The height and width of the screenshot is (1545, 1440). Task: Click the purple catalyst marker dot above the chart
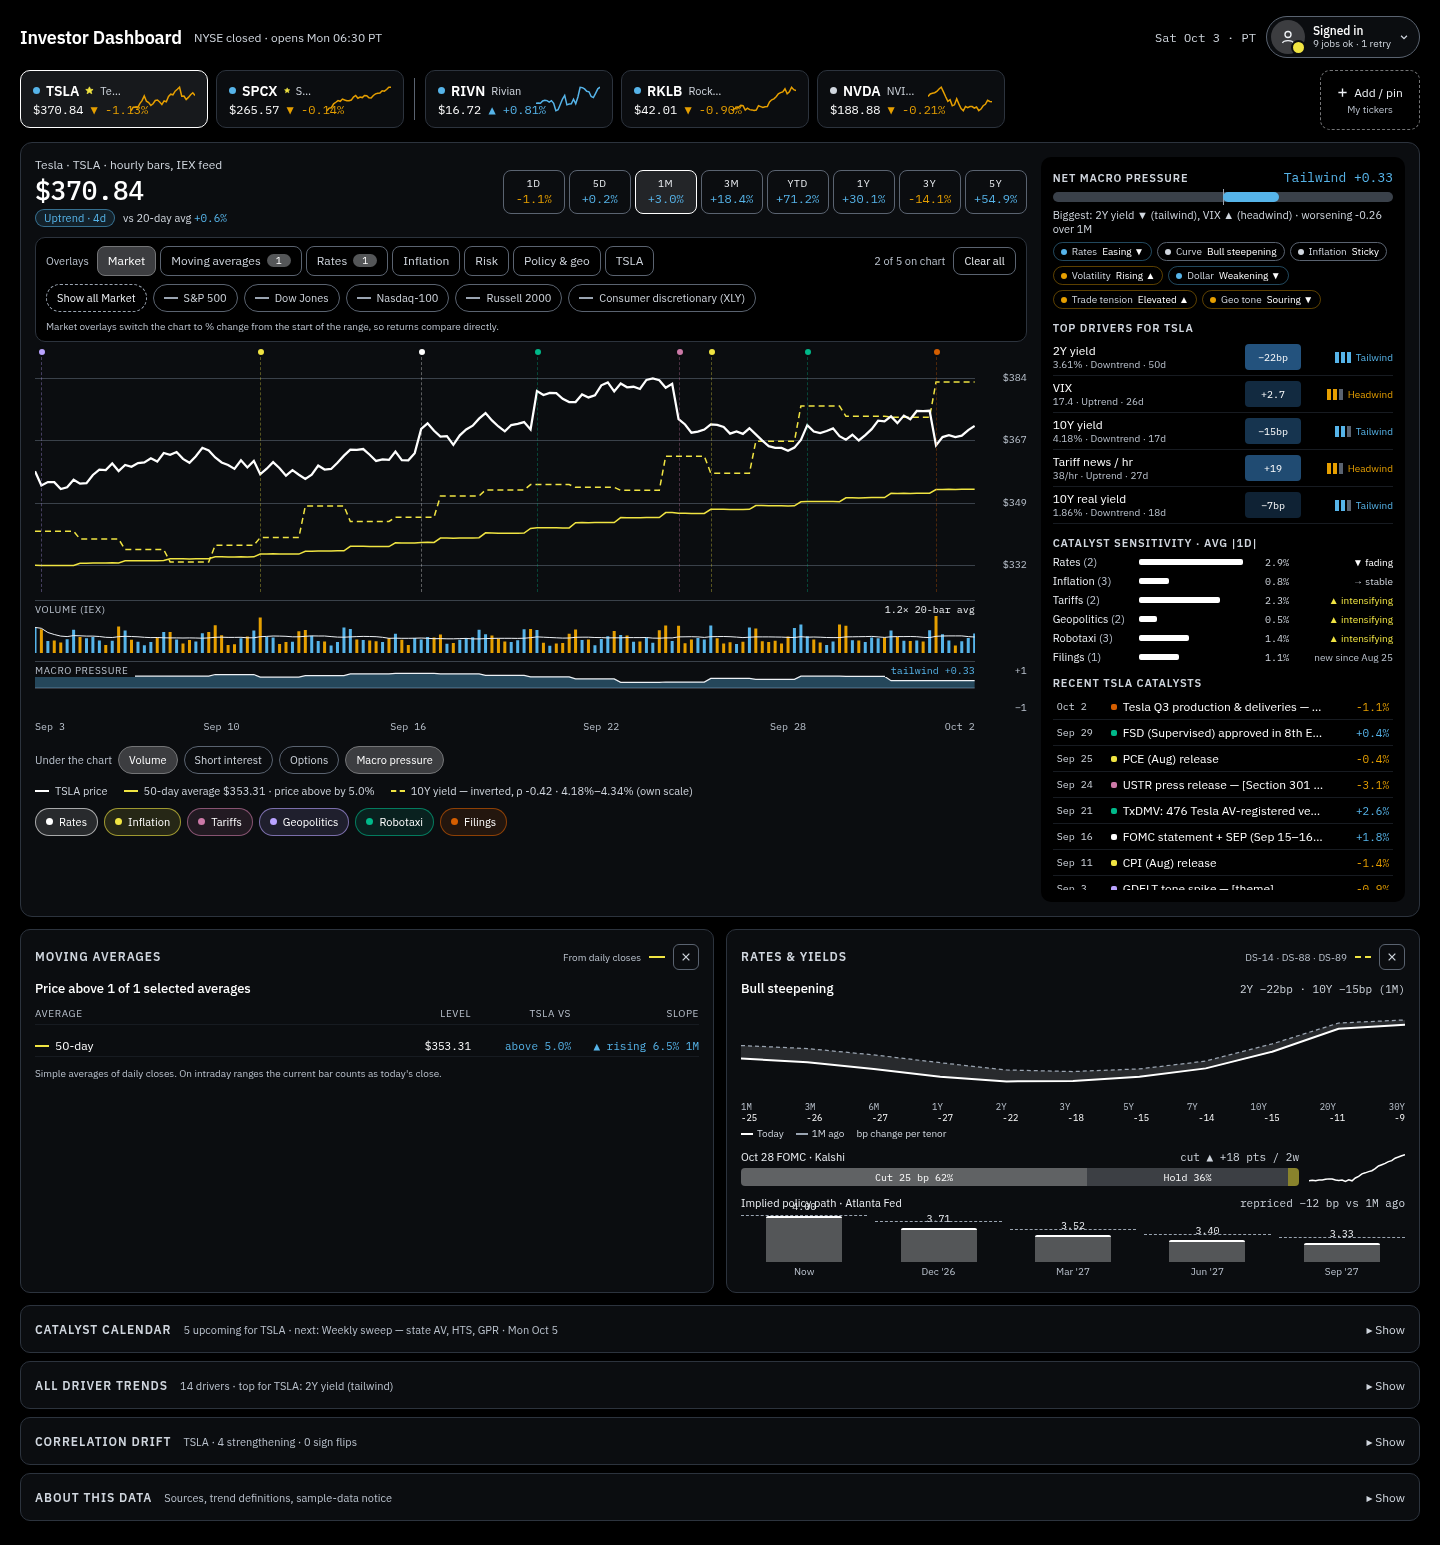coord(41,352)
